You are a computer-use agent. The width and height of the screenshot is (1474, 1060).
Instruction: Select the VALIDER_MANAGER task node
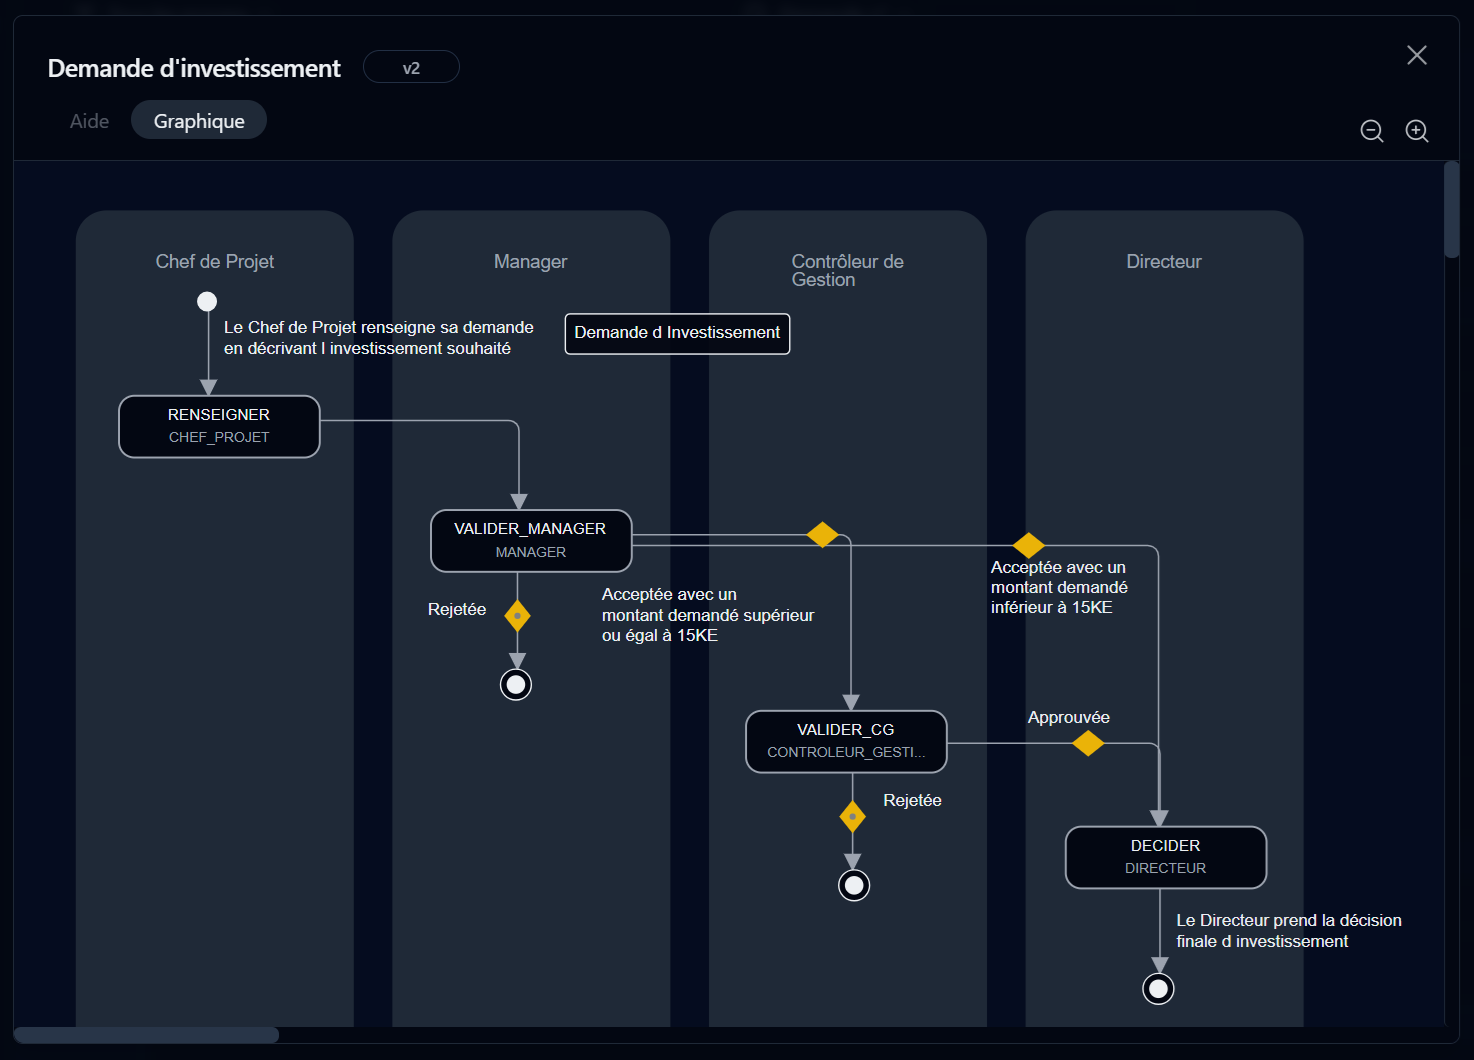pyautogui.click(x=530, y=540)
